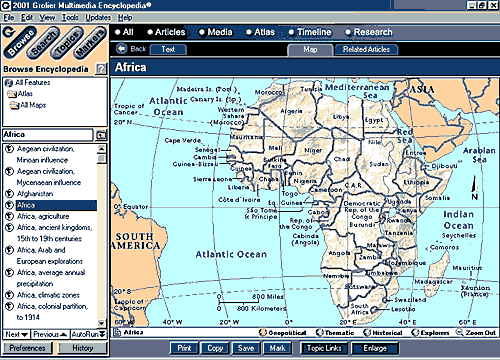The image size is (500, 360).
Task: Open the Next dropdown arrow
Action: [x=24, y=334]
